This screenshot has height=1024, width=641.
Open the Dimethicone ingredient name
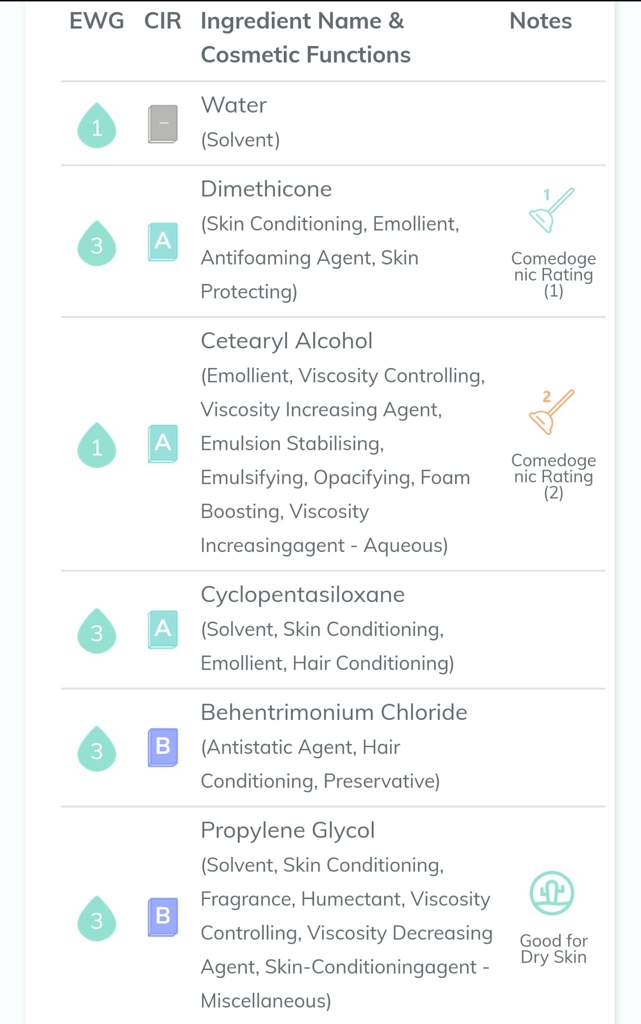coord(266,189)
